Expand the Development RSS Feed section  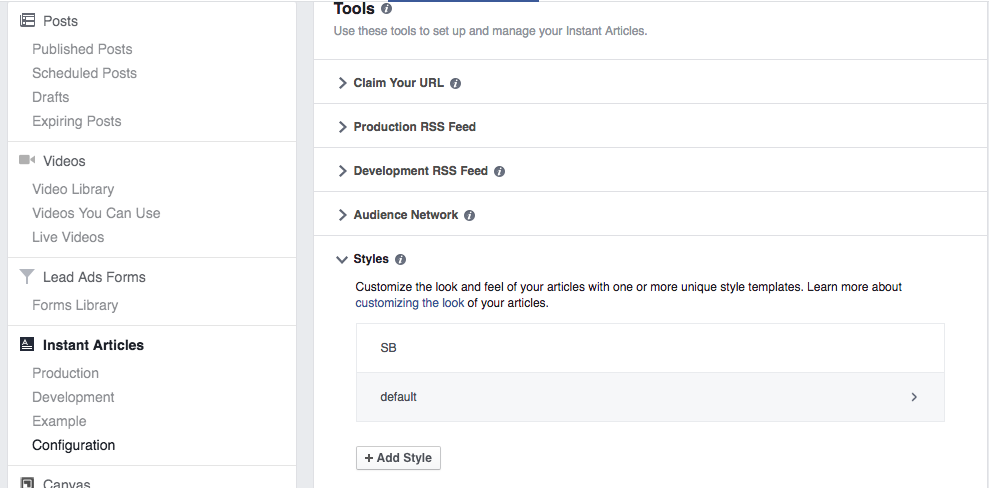click(342, 171)
